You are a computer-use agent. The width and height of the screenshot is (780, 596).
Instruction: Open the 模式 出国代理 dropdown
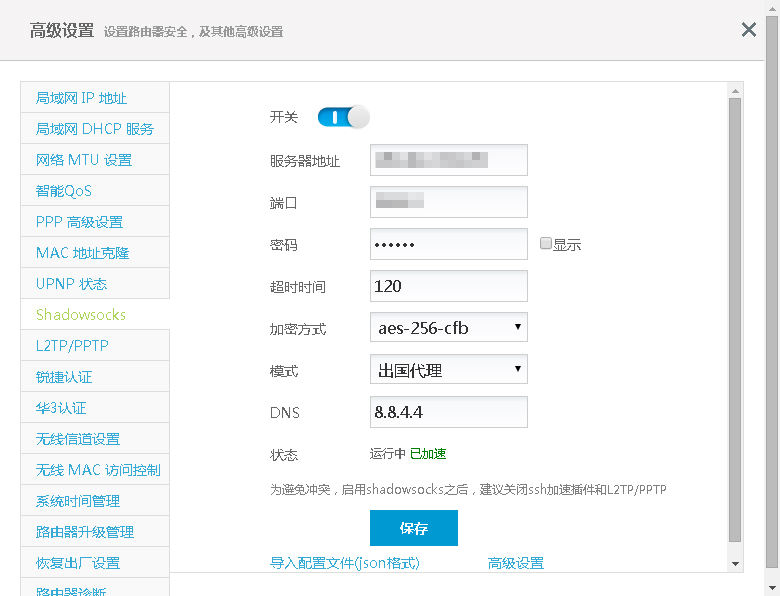449,369
